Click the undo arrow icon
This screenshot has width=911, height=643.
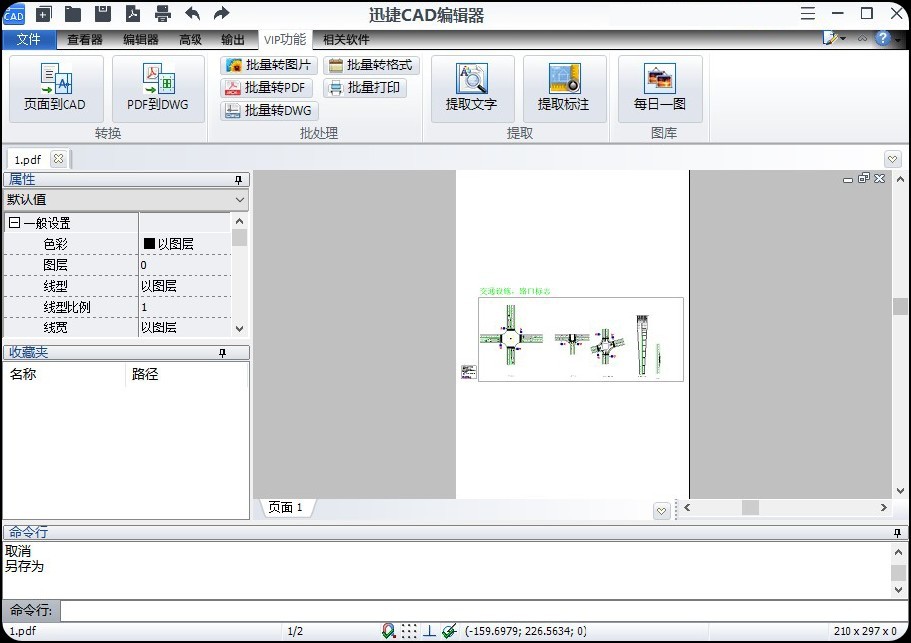pyautogui.click(x=190, y=14)
